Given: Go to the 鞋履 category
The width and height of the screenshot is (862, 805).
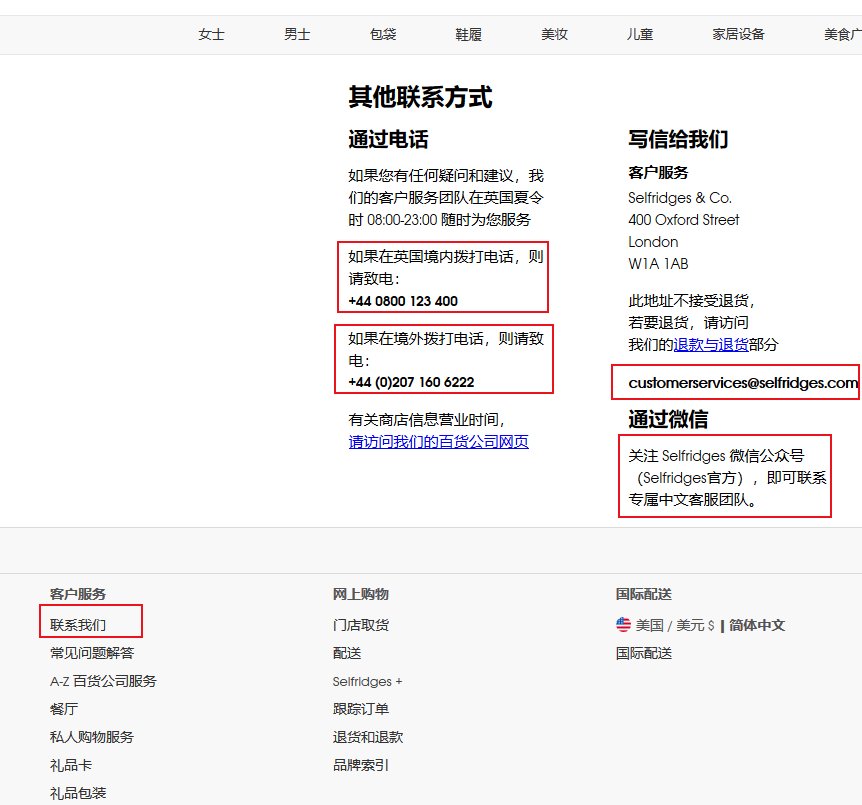Looking at the screenshot, I should 468,35.
